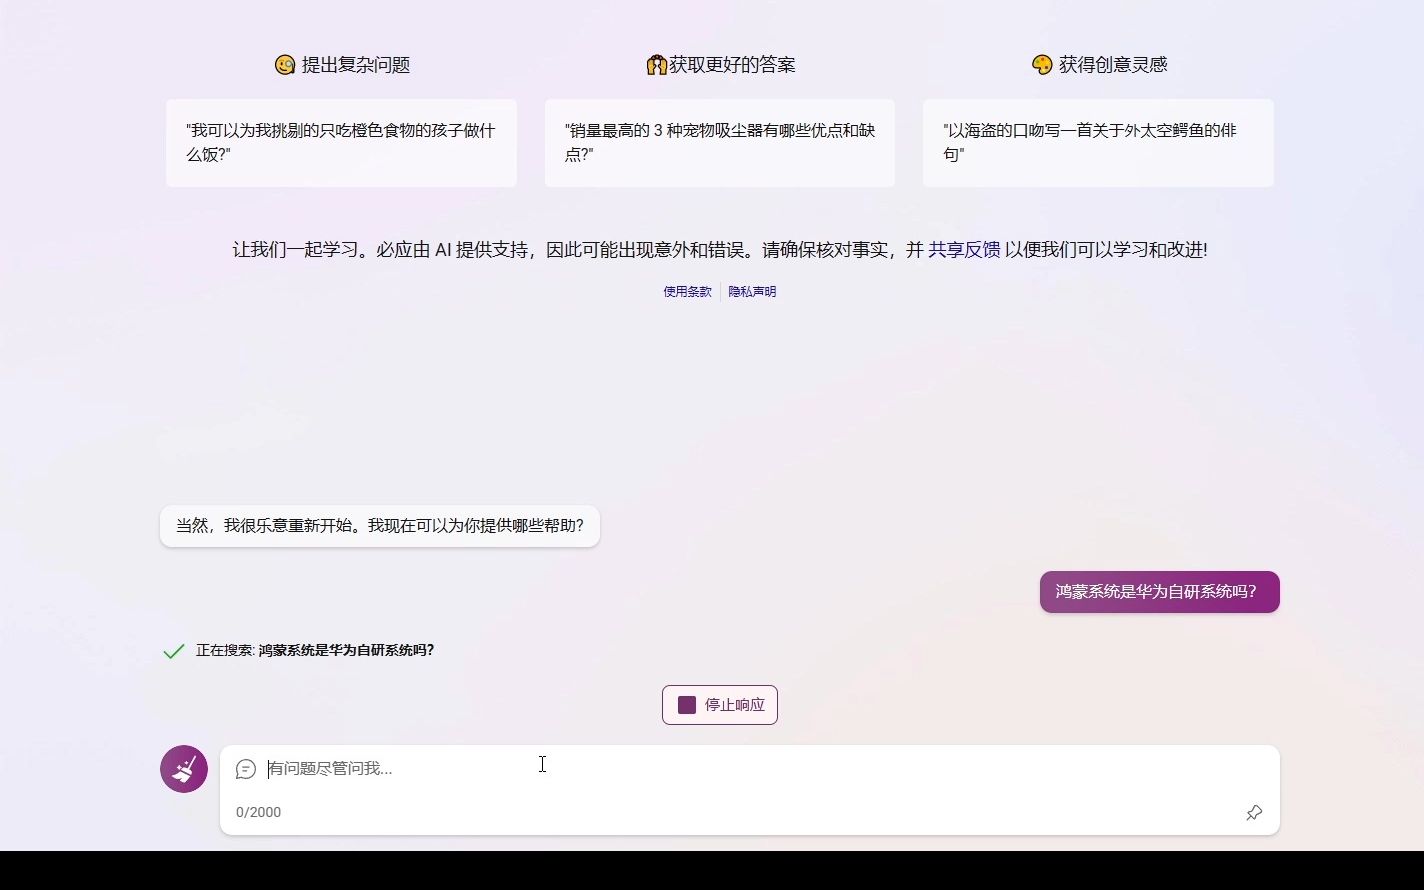The width and height of the screenshot is (1424, 890).
Task: Click the user message 鸿蒙系统是华为自研系统吗
Action: 1159,591
